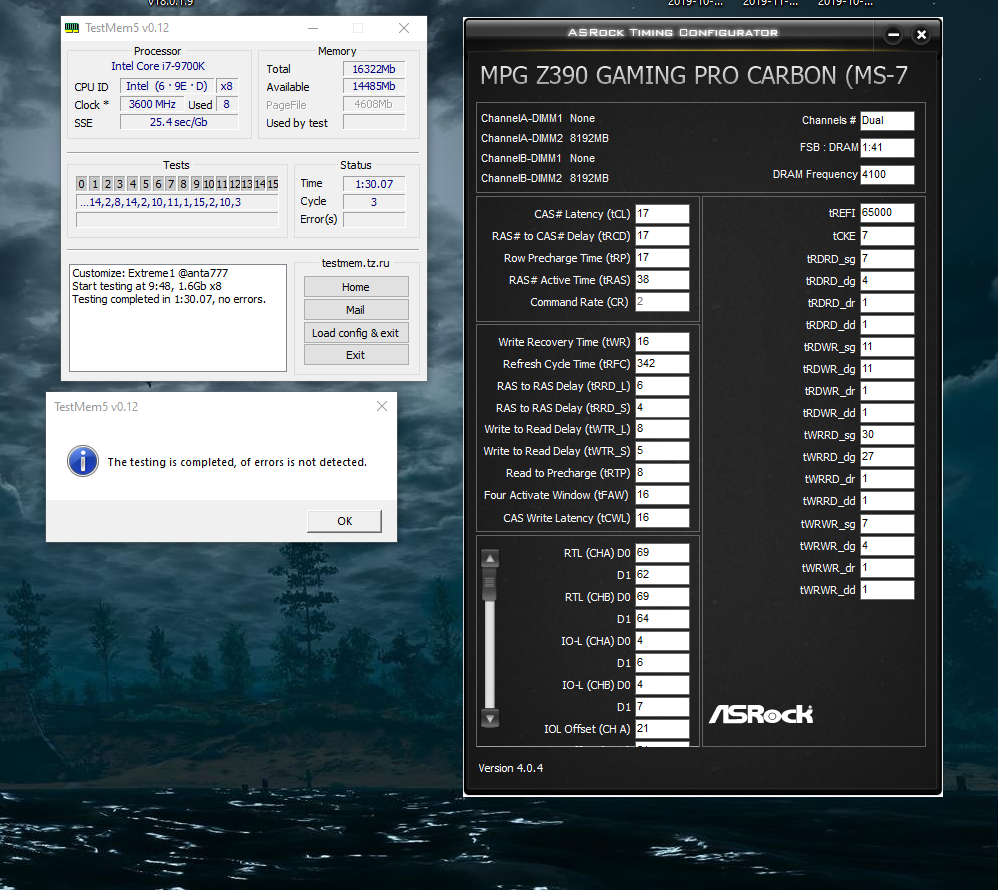Click the tWRWR_sg value field
This screenshot has width=998, height=890.
coord(887,524)
